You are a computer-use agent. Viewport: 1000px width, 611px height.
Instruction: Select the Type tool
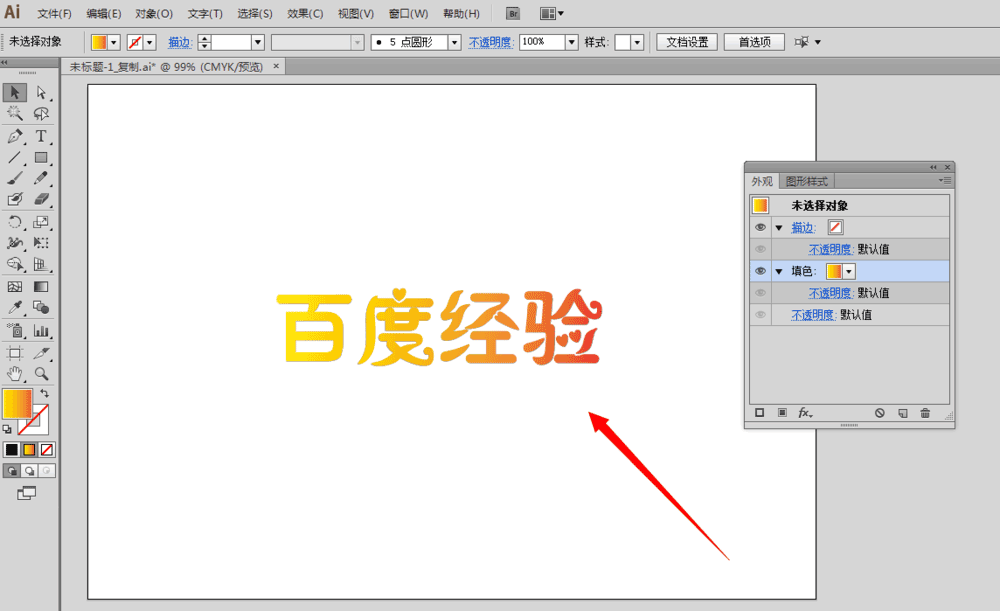coord(41,136)
